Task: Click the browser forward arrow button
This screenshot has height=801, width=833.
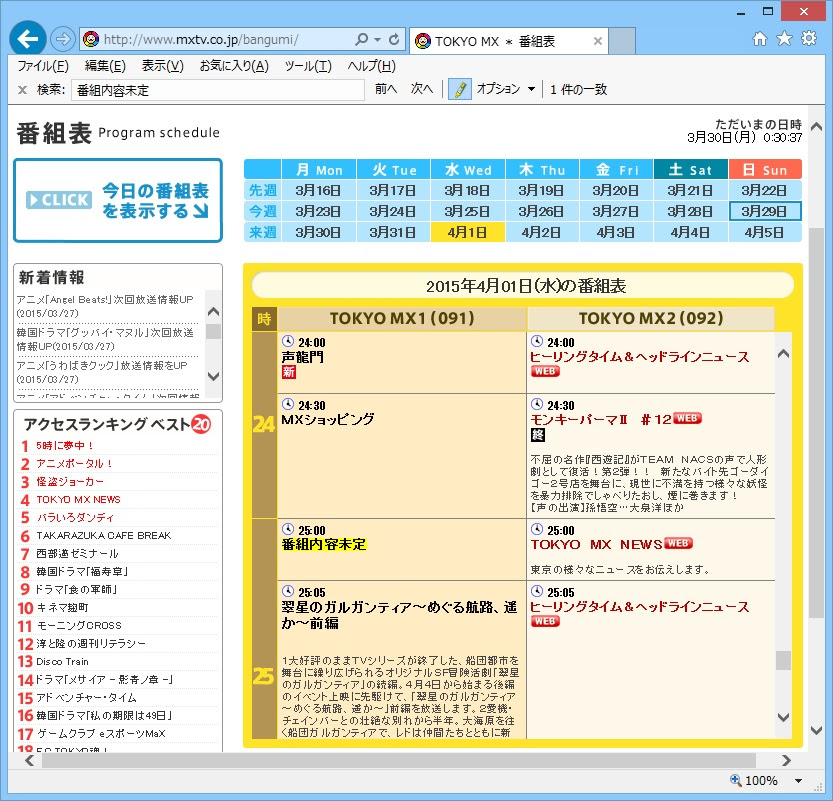Action: coord(63,39)
